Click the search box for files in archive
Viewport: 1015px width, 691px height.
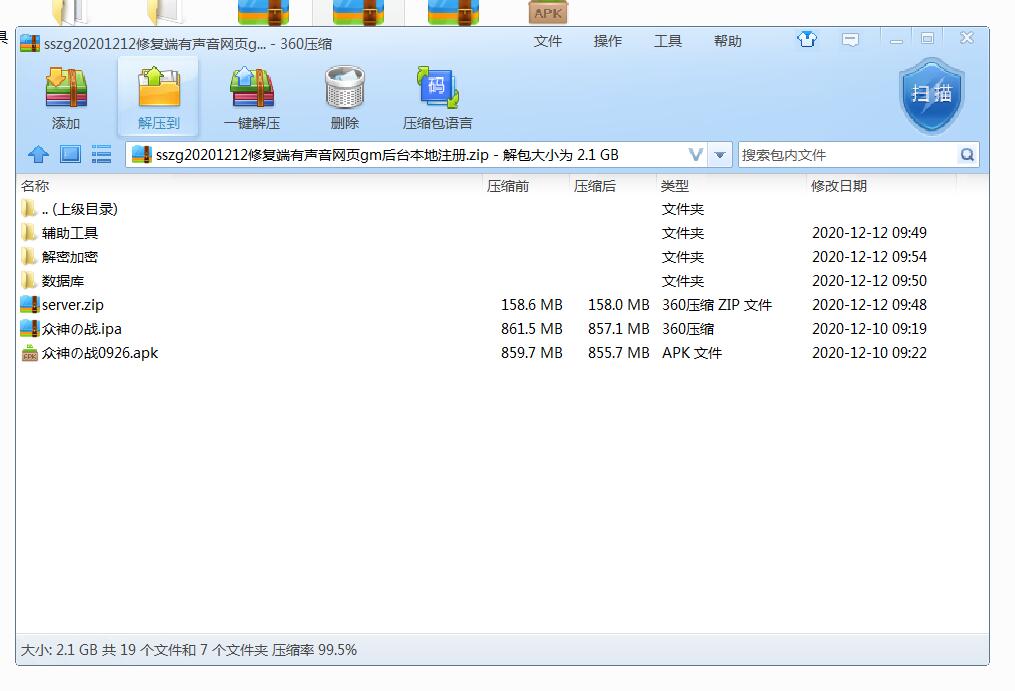pyautogui.click(x=846, y=155)
